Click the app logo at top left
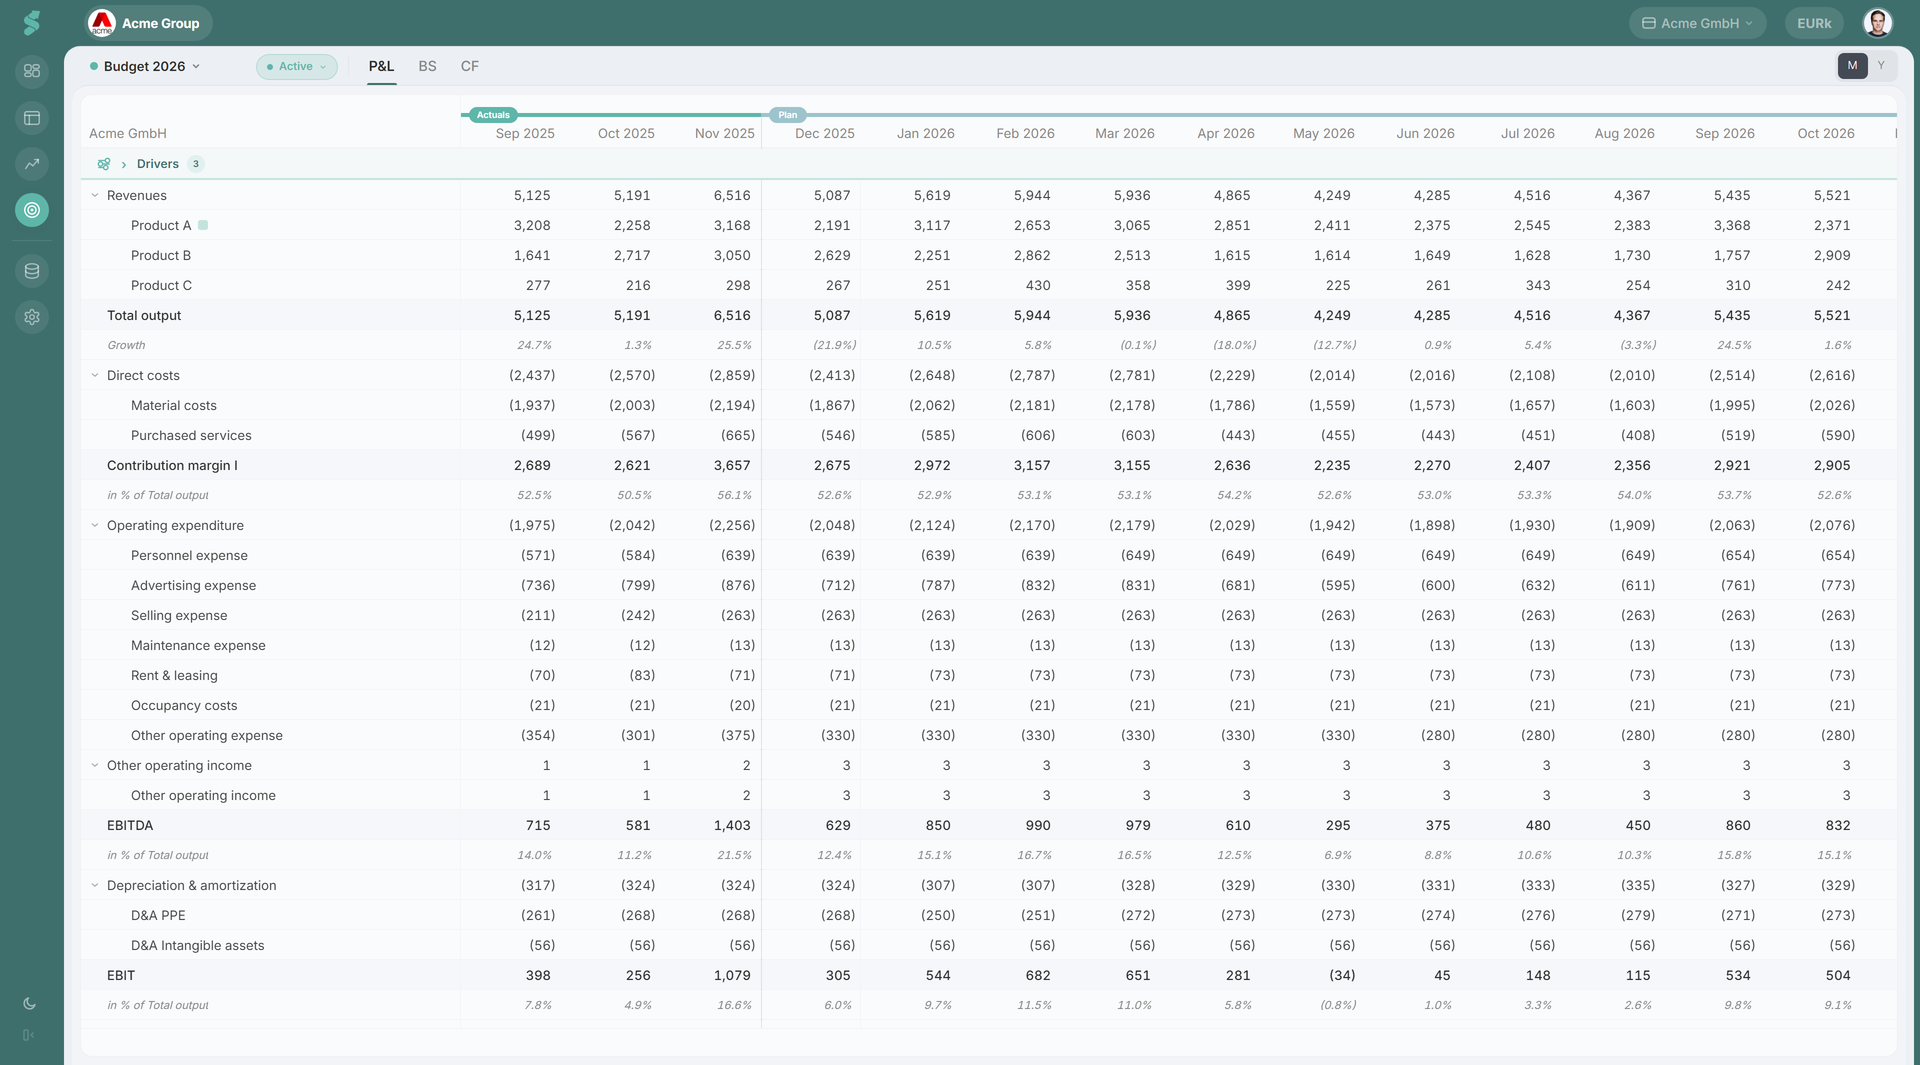Screen dimensions: 1920x1065 pyautogui.click(x=32, y=23)
